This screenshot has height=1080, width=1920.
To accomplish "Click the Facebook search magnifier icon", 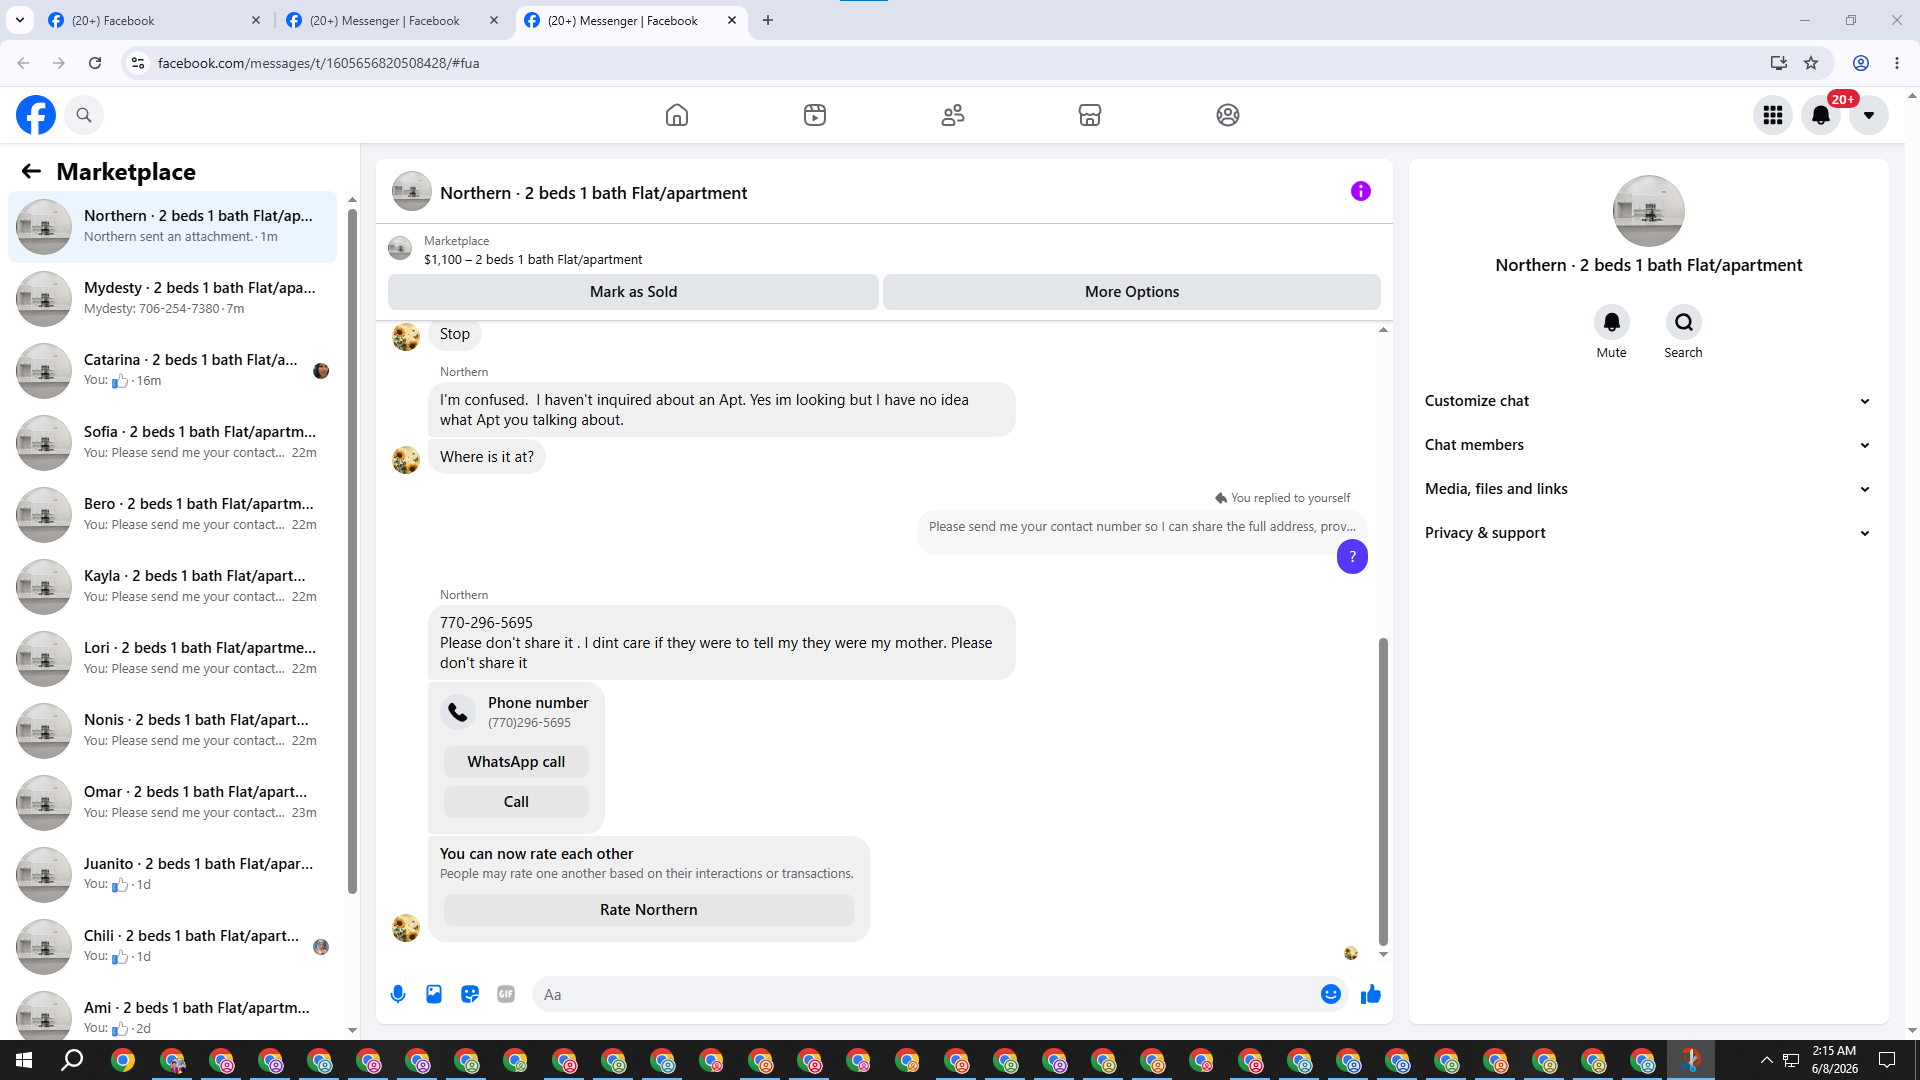I will (x=84, y=115).
